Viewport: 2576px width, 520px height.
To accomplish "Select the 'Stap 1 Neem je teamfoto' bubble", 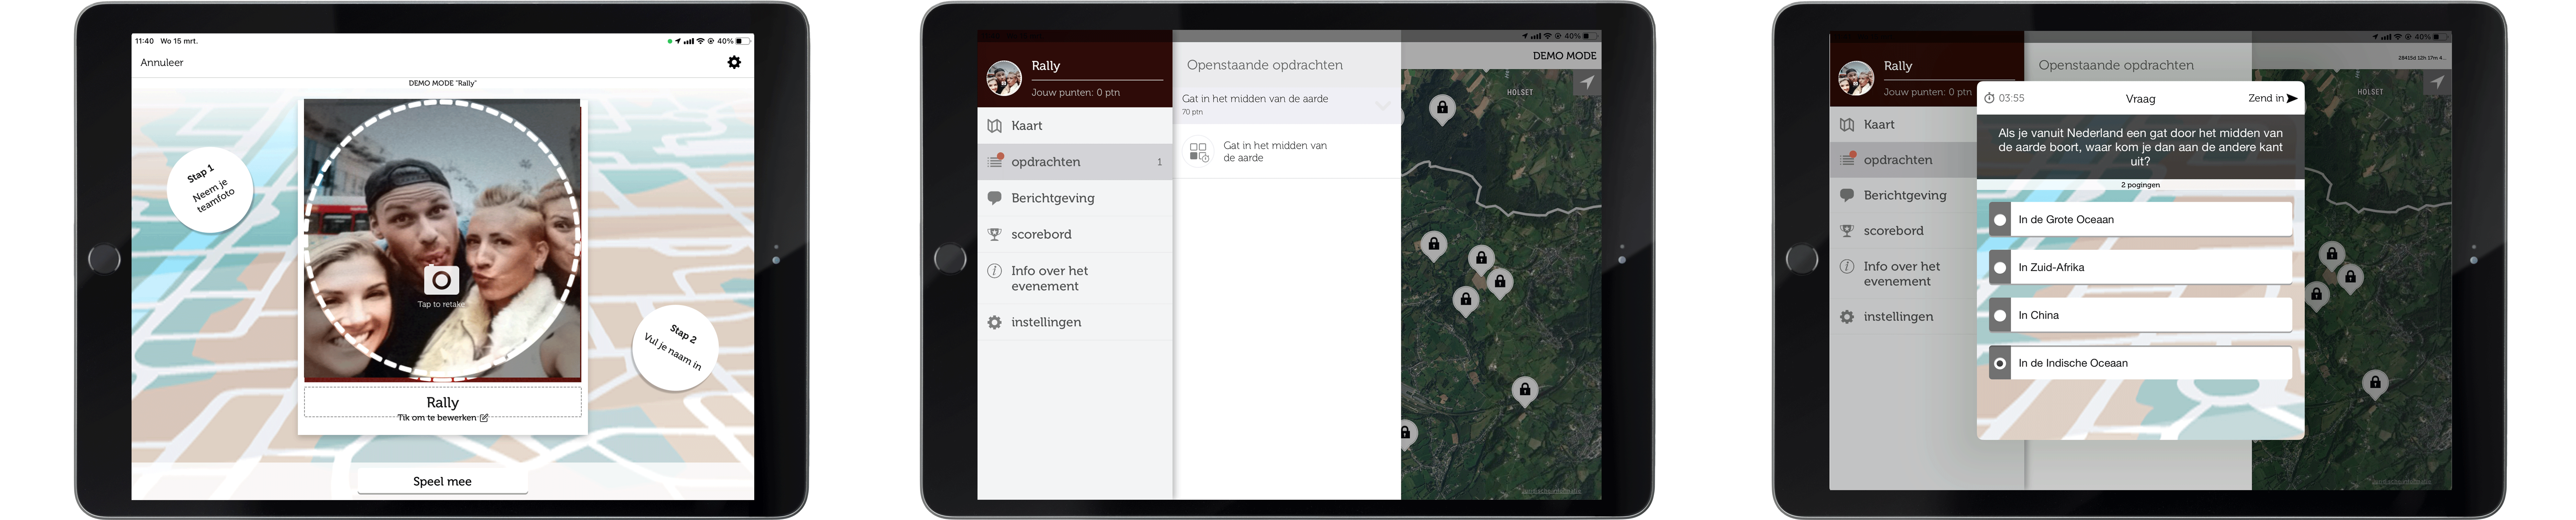I will (x=210, y=190).
